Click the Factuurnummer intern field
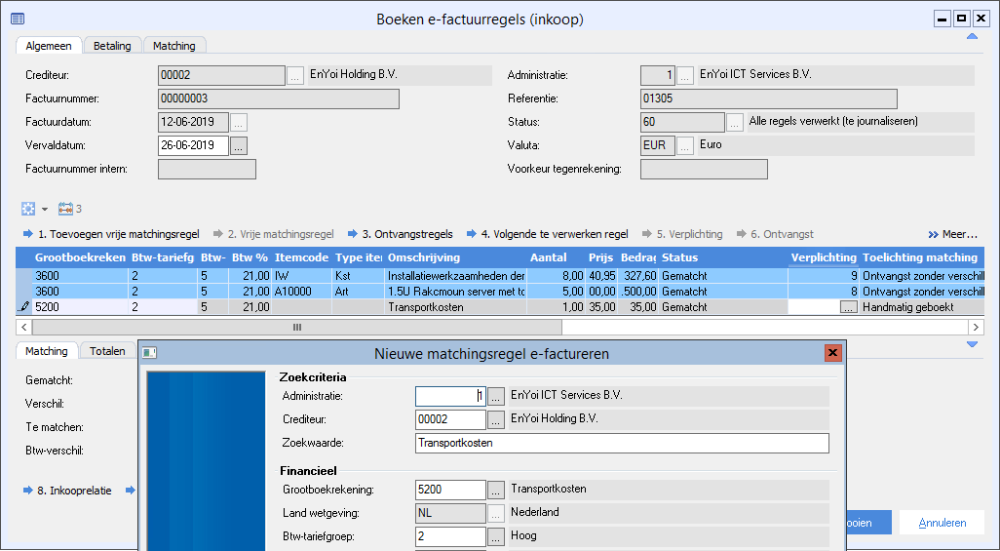1000x551 pixels. (x=207, y=169)
